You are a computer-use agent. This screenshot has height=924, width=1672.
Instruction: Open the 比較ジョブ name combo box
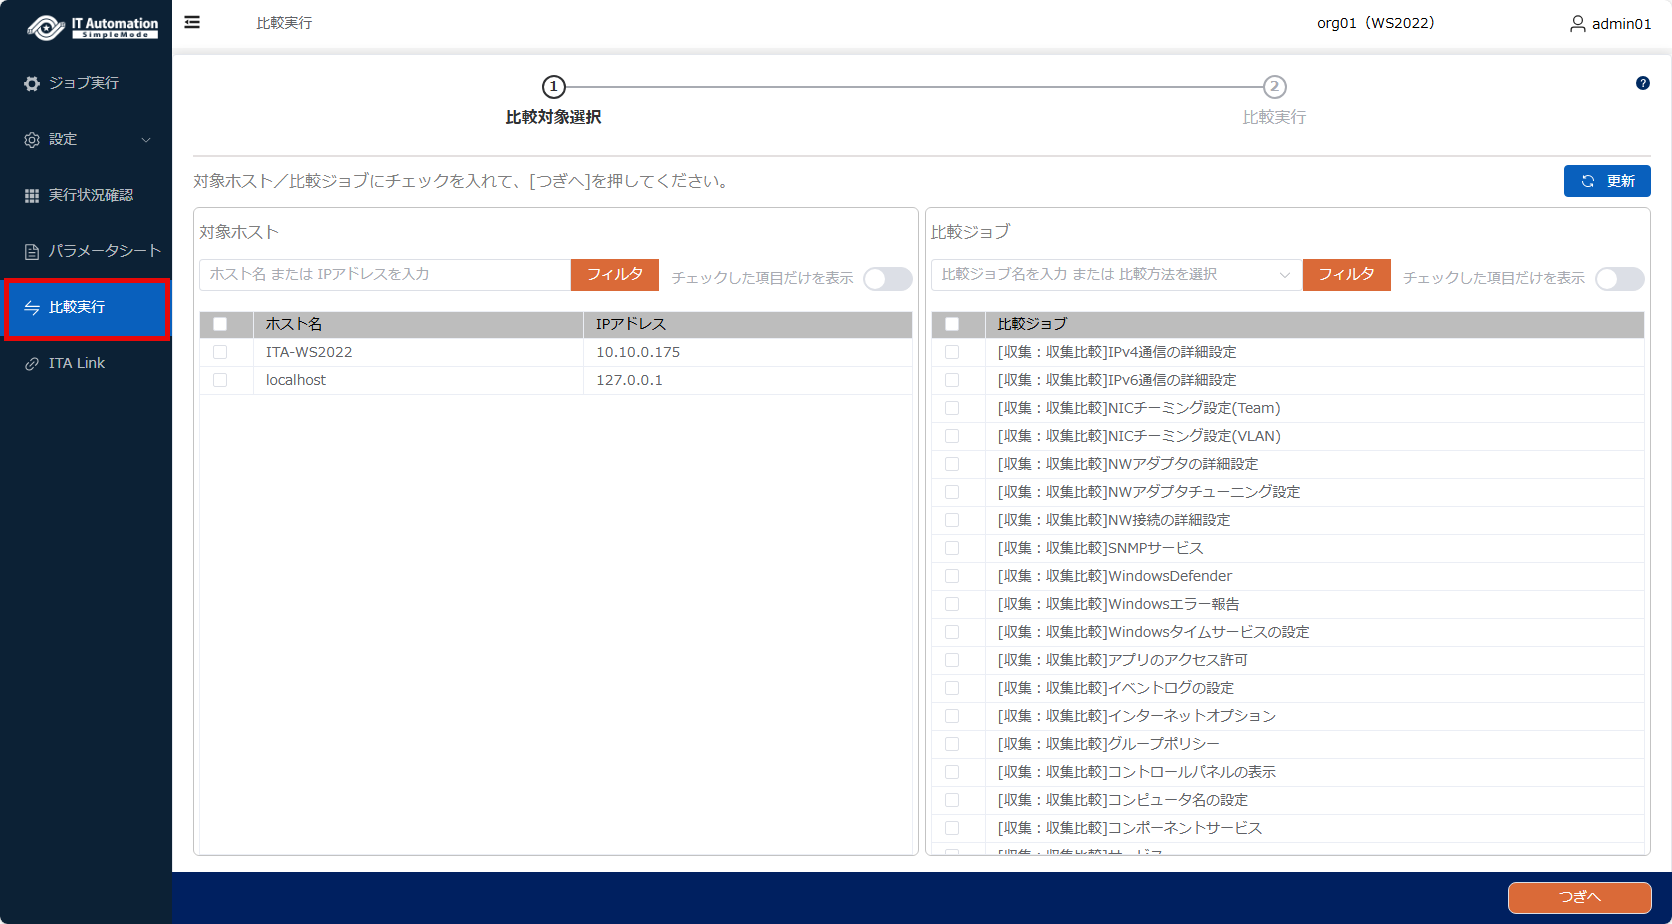click(x=1116, y=274)
